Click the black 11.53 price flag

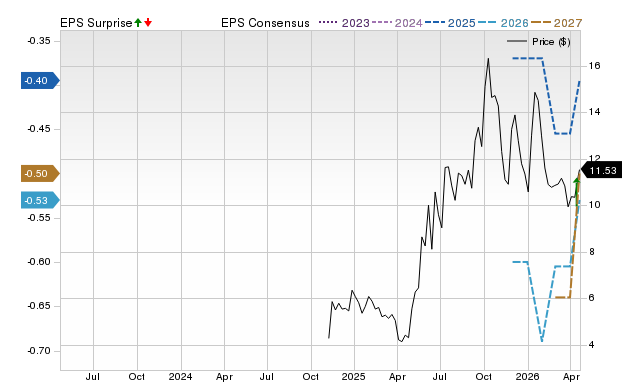tap(601, 170)
